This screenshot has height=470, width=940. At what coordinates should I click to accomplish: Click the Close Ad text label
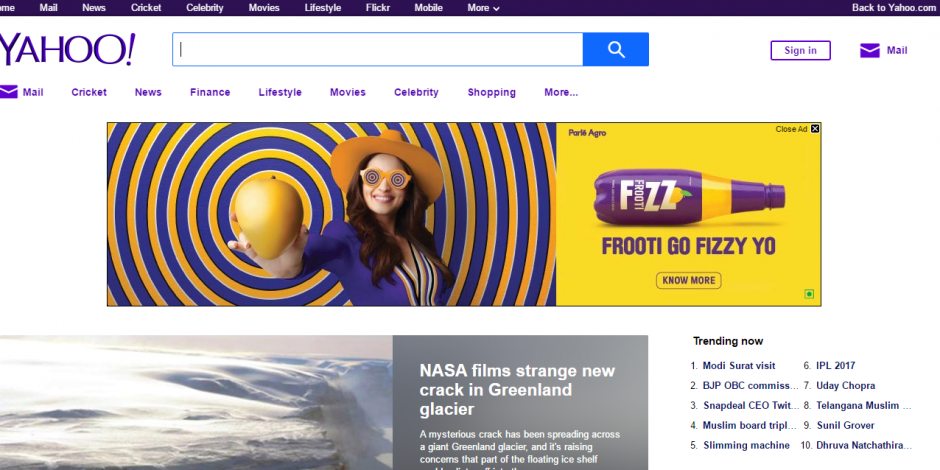pyautogui.click(x=791, y=129)
